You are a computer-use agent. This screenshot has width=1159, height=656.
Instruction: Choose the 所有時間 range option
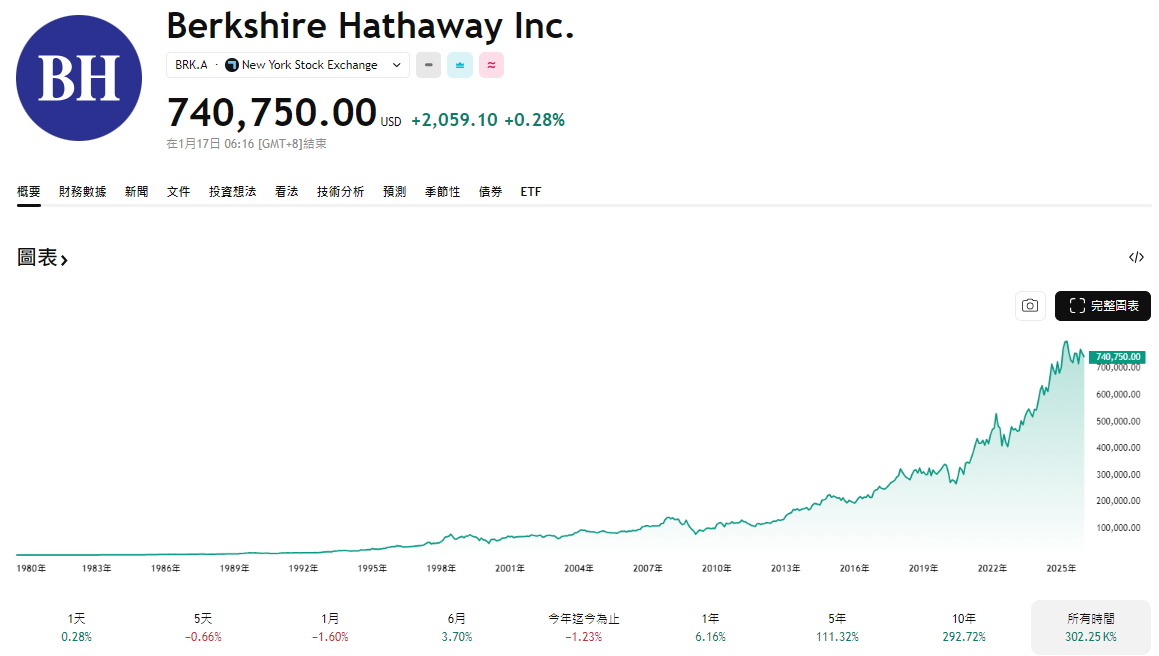tap(1090, 627)
